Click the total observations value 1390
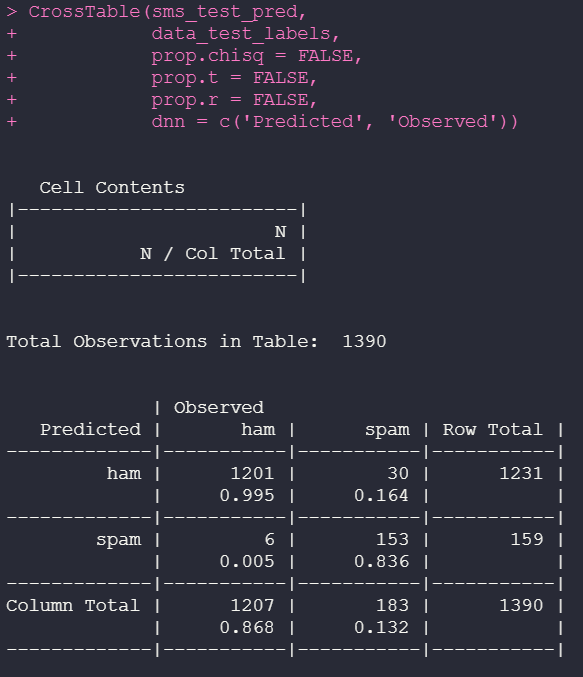The height and width of the screenshot is (677, 583). pyautogui.click(x=364, y=342)
